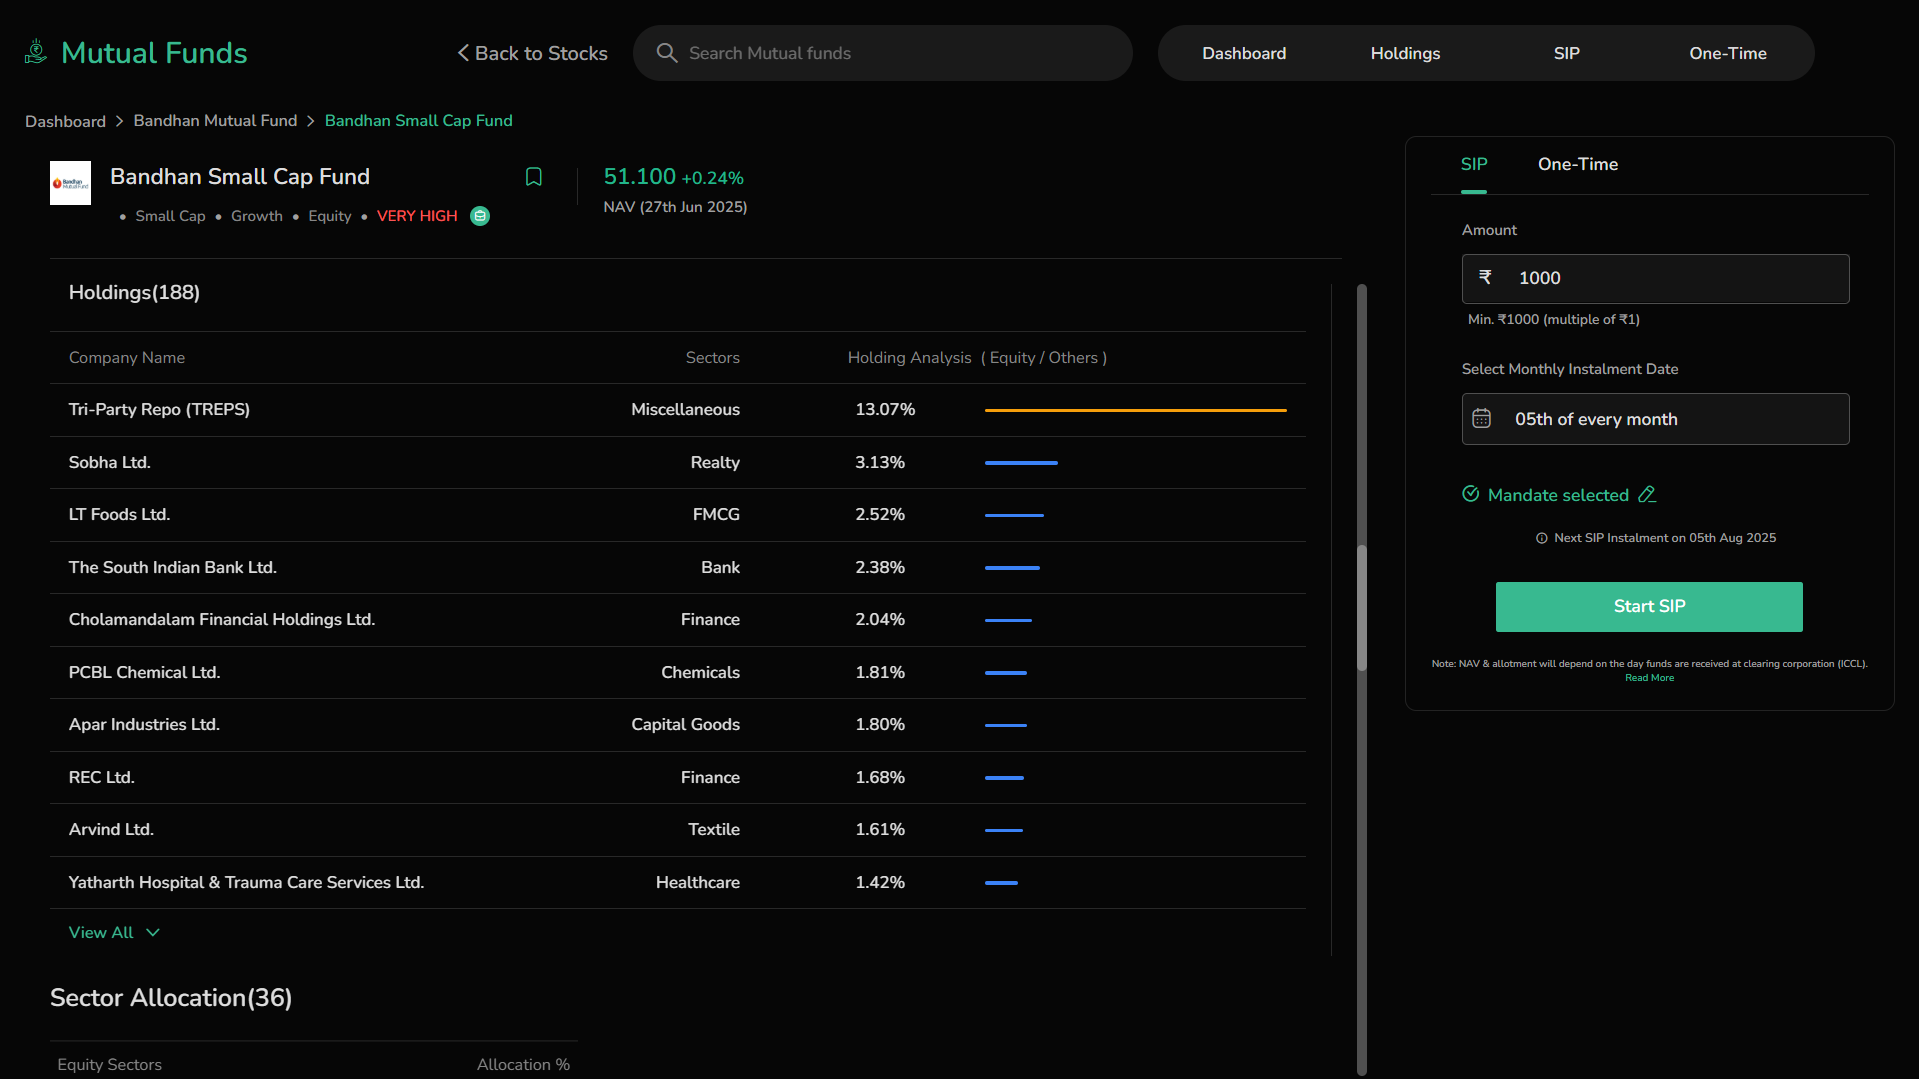Click the Sector Allocation(36) heading

171,998
